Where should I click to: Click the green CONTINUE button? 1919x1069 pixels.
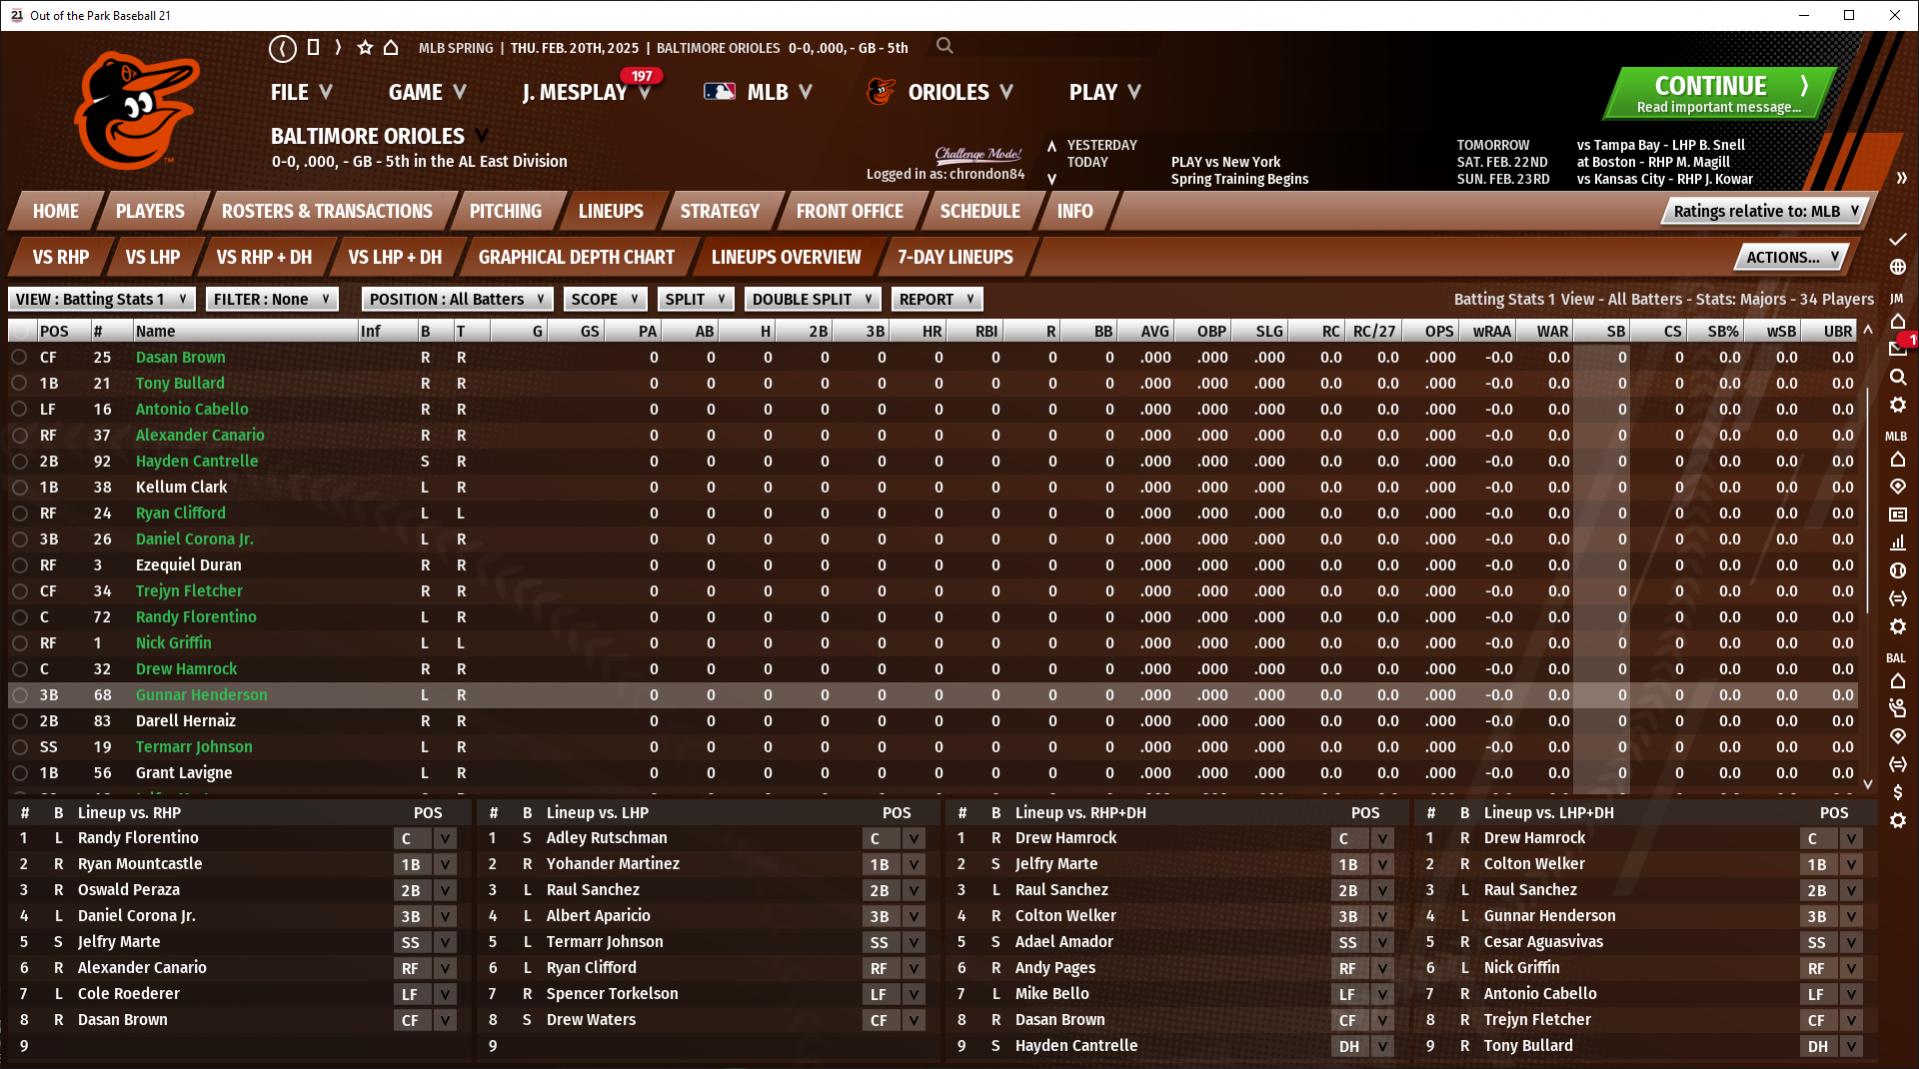[1719, 94]
